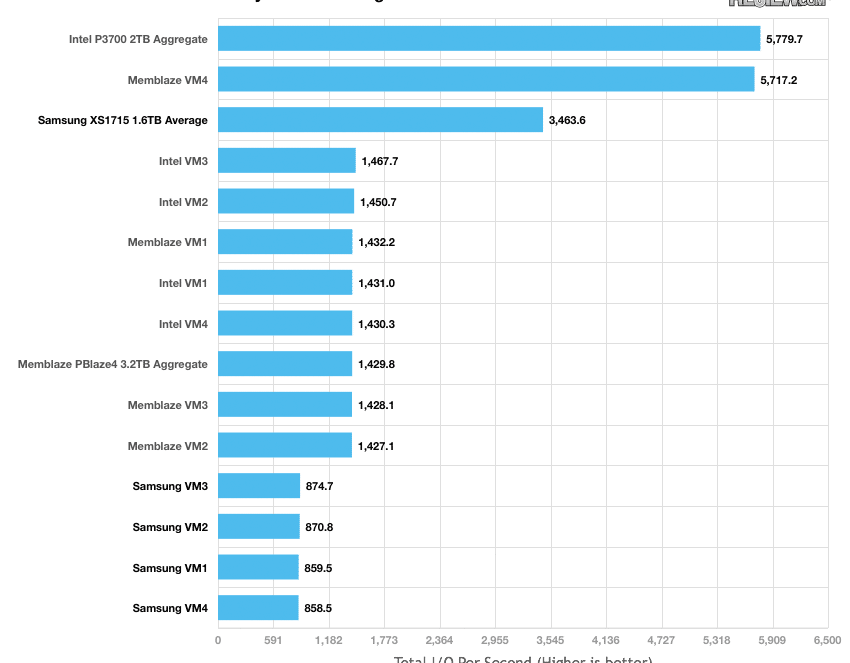Screen dimensions: 850x663
Task: Select the value "874.7"
Action: 319,486
